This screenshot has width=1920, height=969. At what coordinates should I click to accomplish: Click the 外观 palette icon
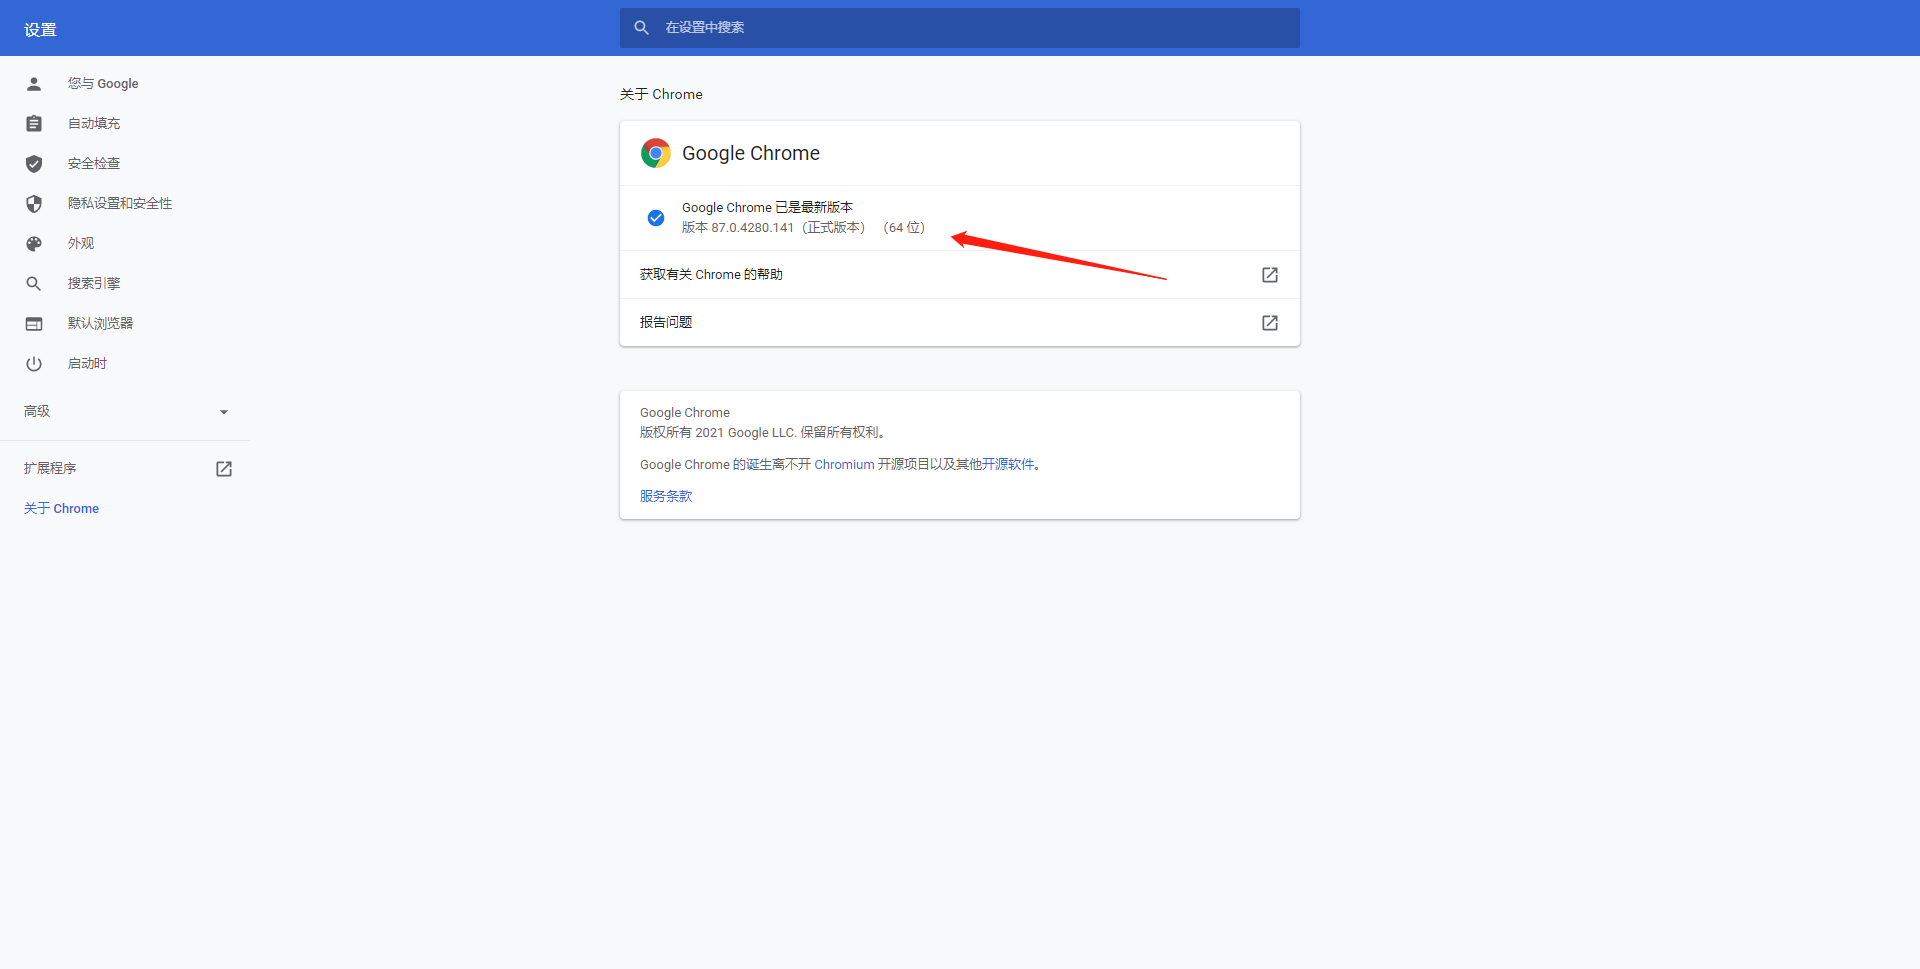tap(33, 243)
